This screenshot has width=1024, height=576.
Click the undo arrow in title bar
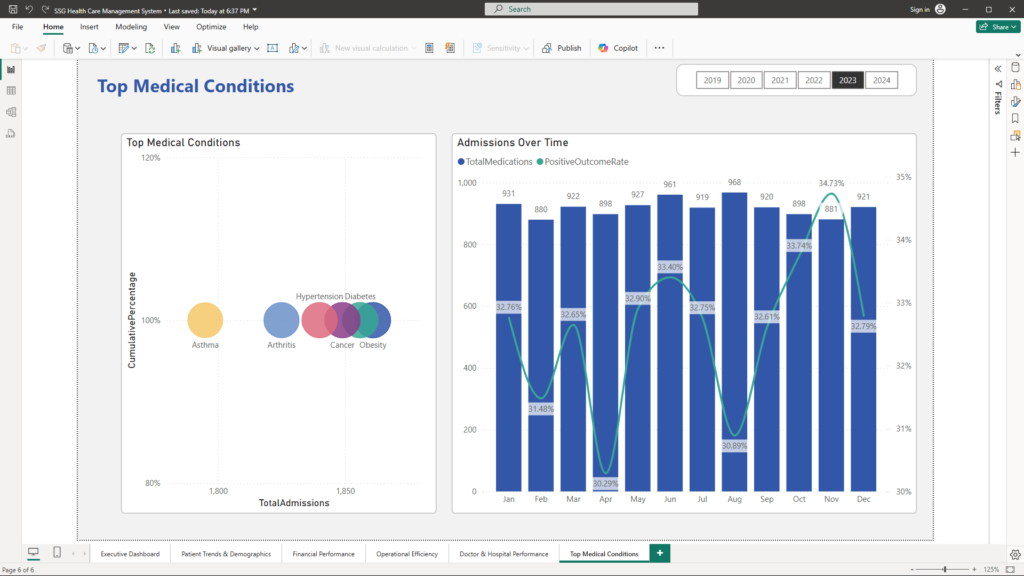point(29,9)
